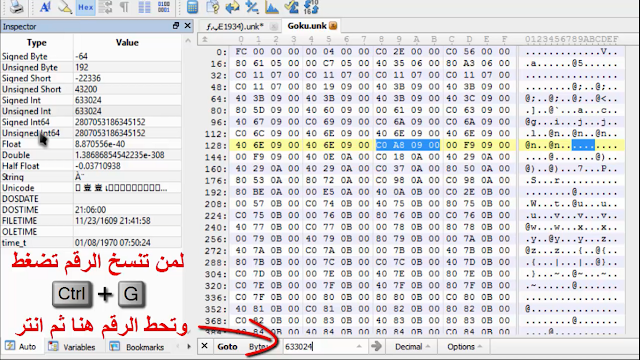Click the Unsigned Short value 43200
The height and width of the screenshot is (360, 640).
[x=86, y=89]
